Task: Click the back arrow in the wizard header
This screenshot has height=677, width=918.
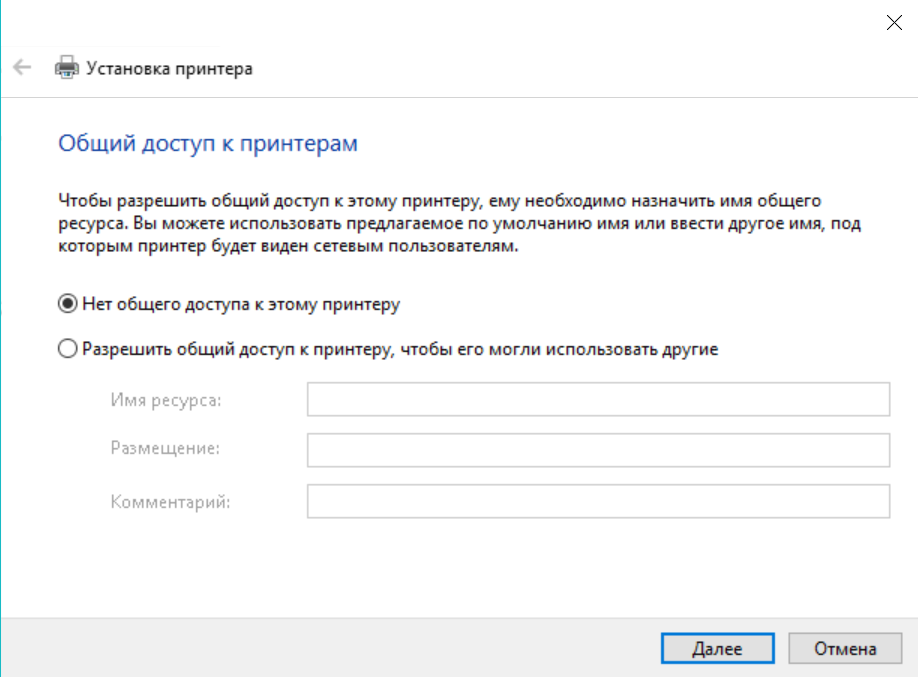Action: click(21, 68)
